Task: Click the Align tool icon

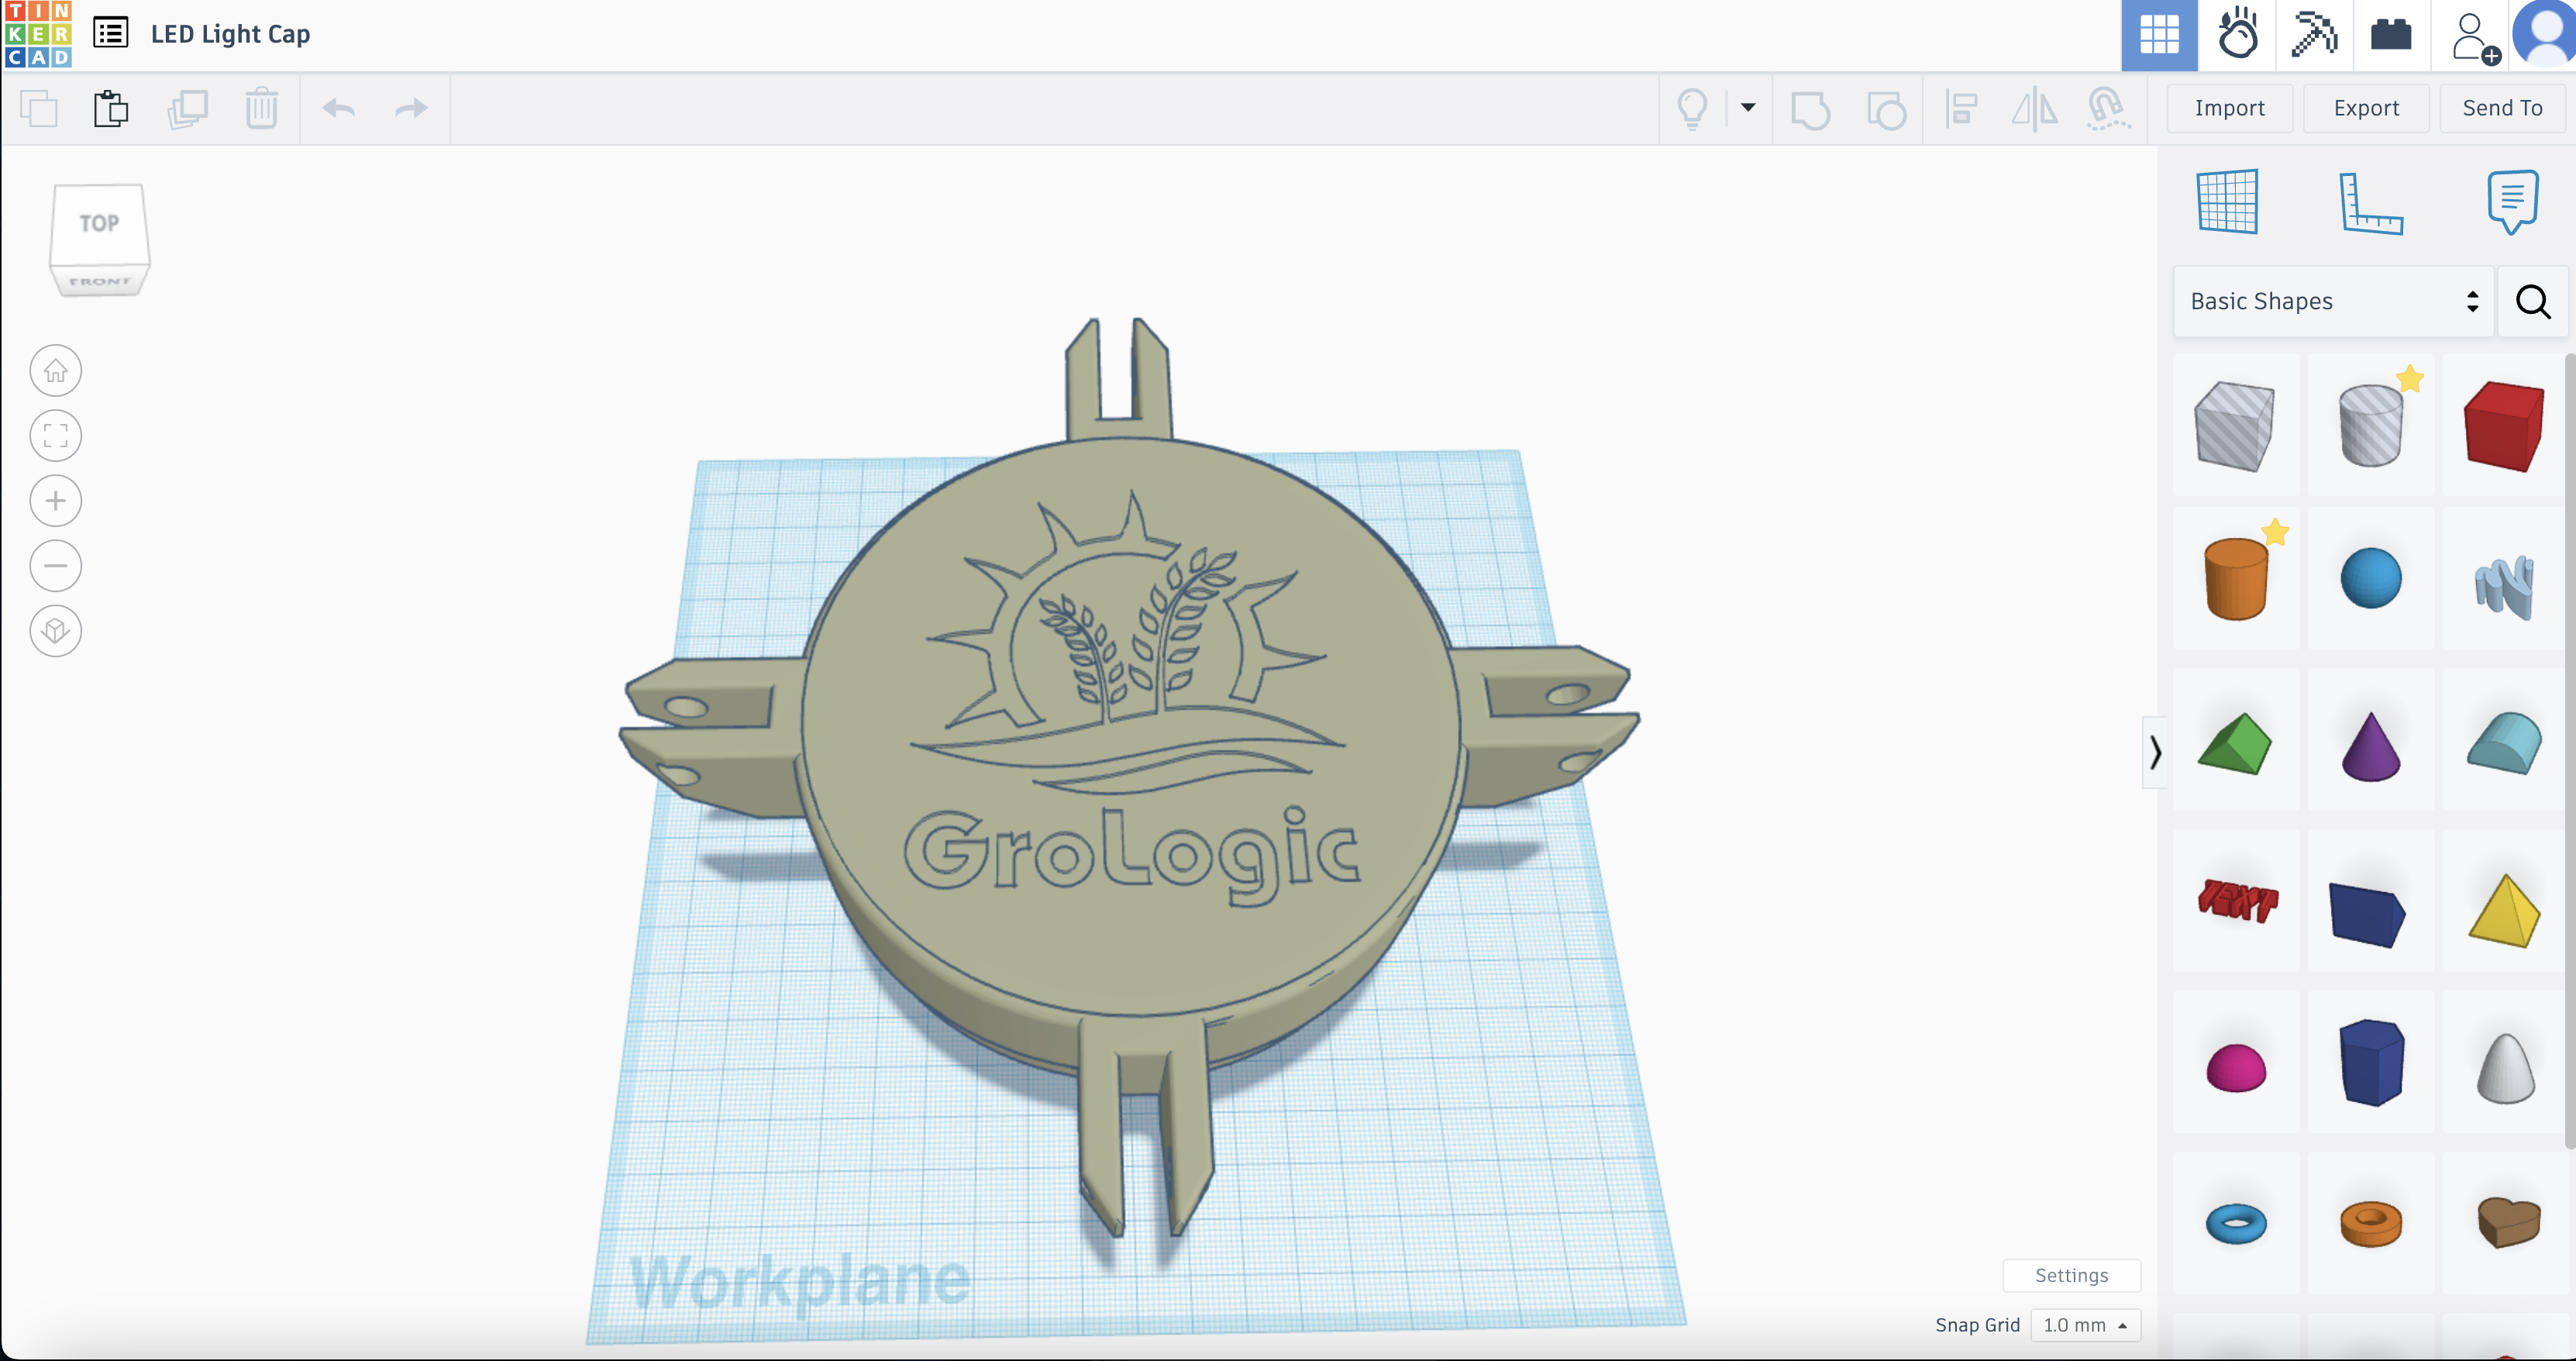Action: coord(1961,108)
